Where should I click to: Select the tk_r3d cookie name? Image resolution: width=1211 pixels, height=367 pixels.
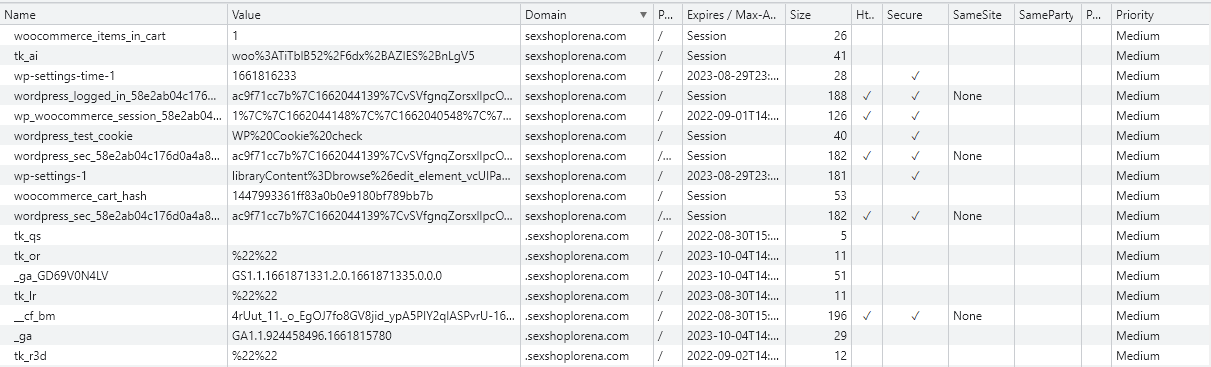click(x=29, y=356)
